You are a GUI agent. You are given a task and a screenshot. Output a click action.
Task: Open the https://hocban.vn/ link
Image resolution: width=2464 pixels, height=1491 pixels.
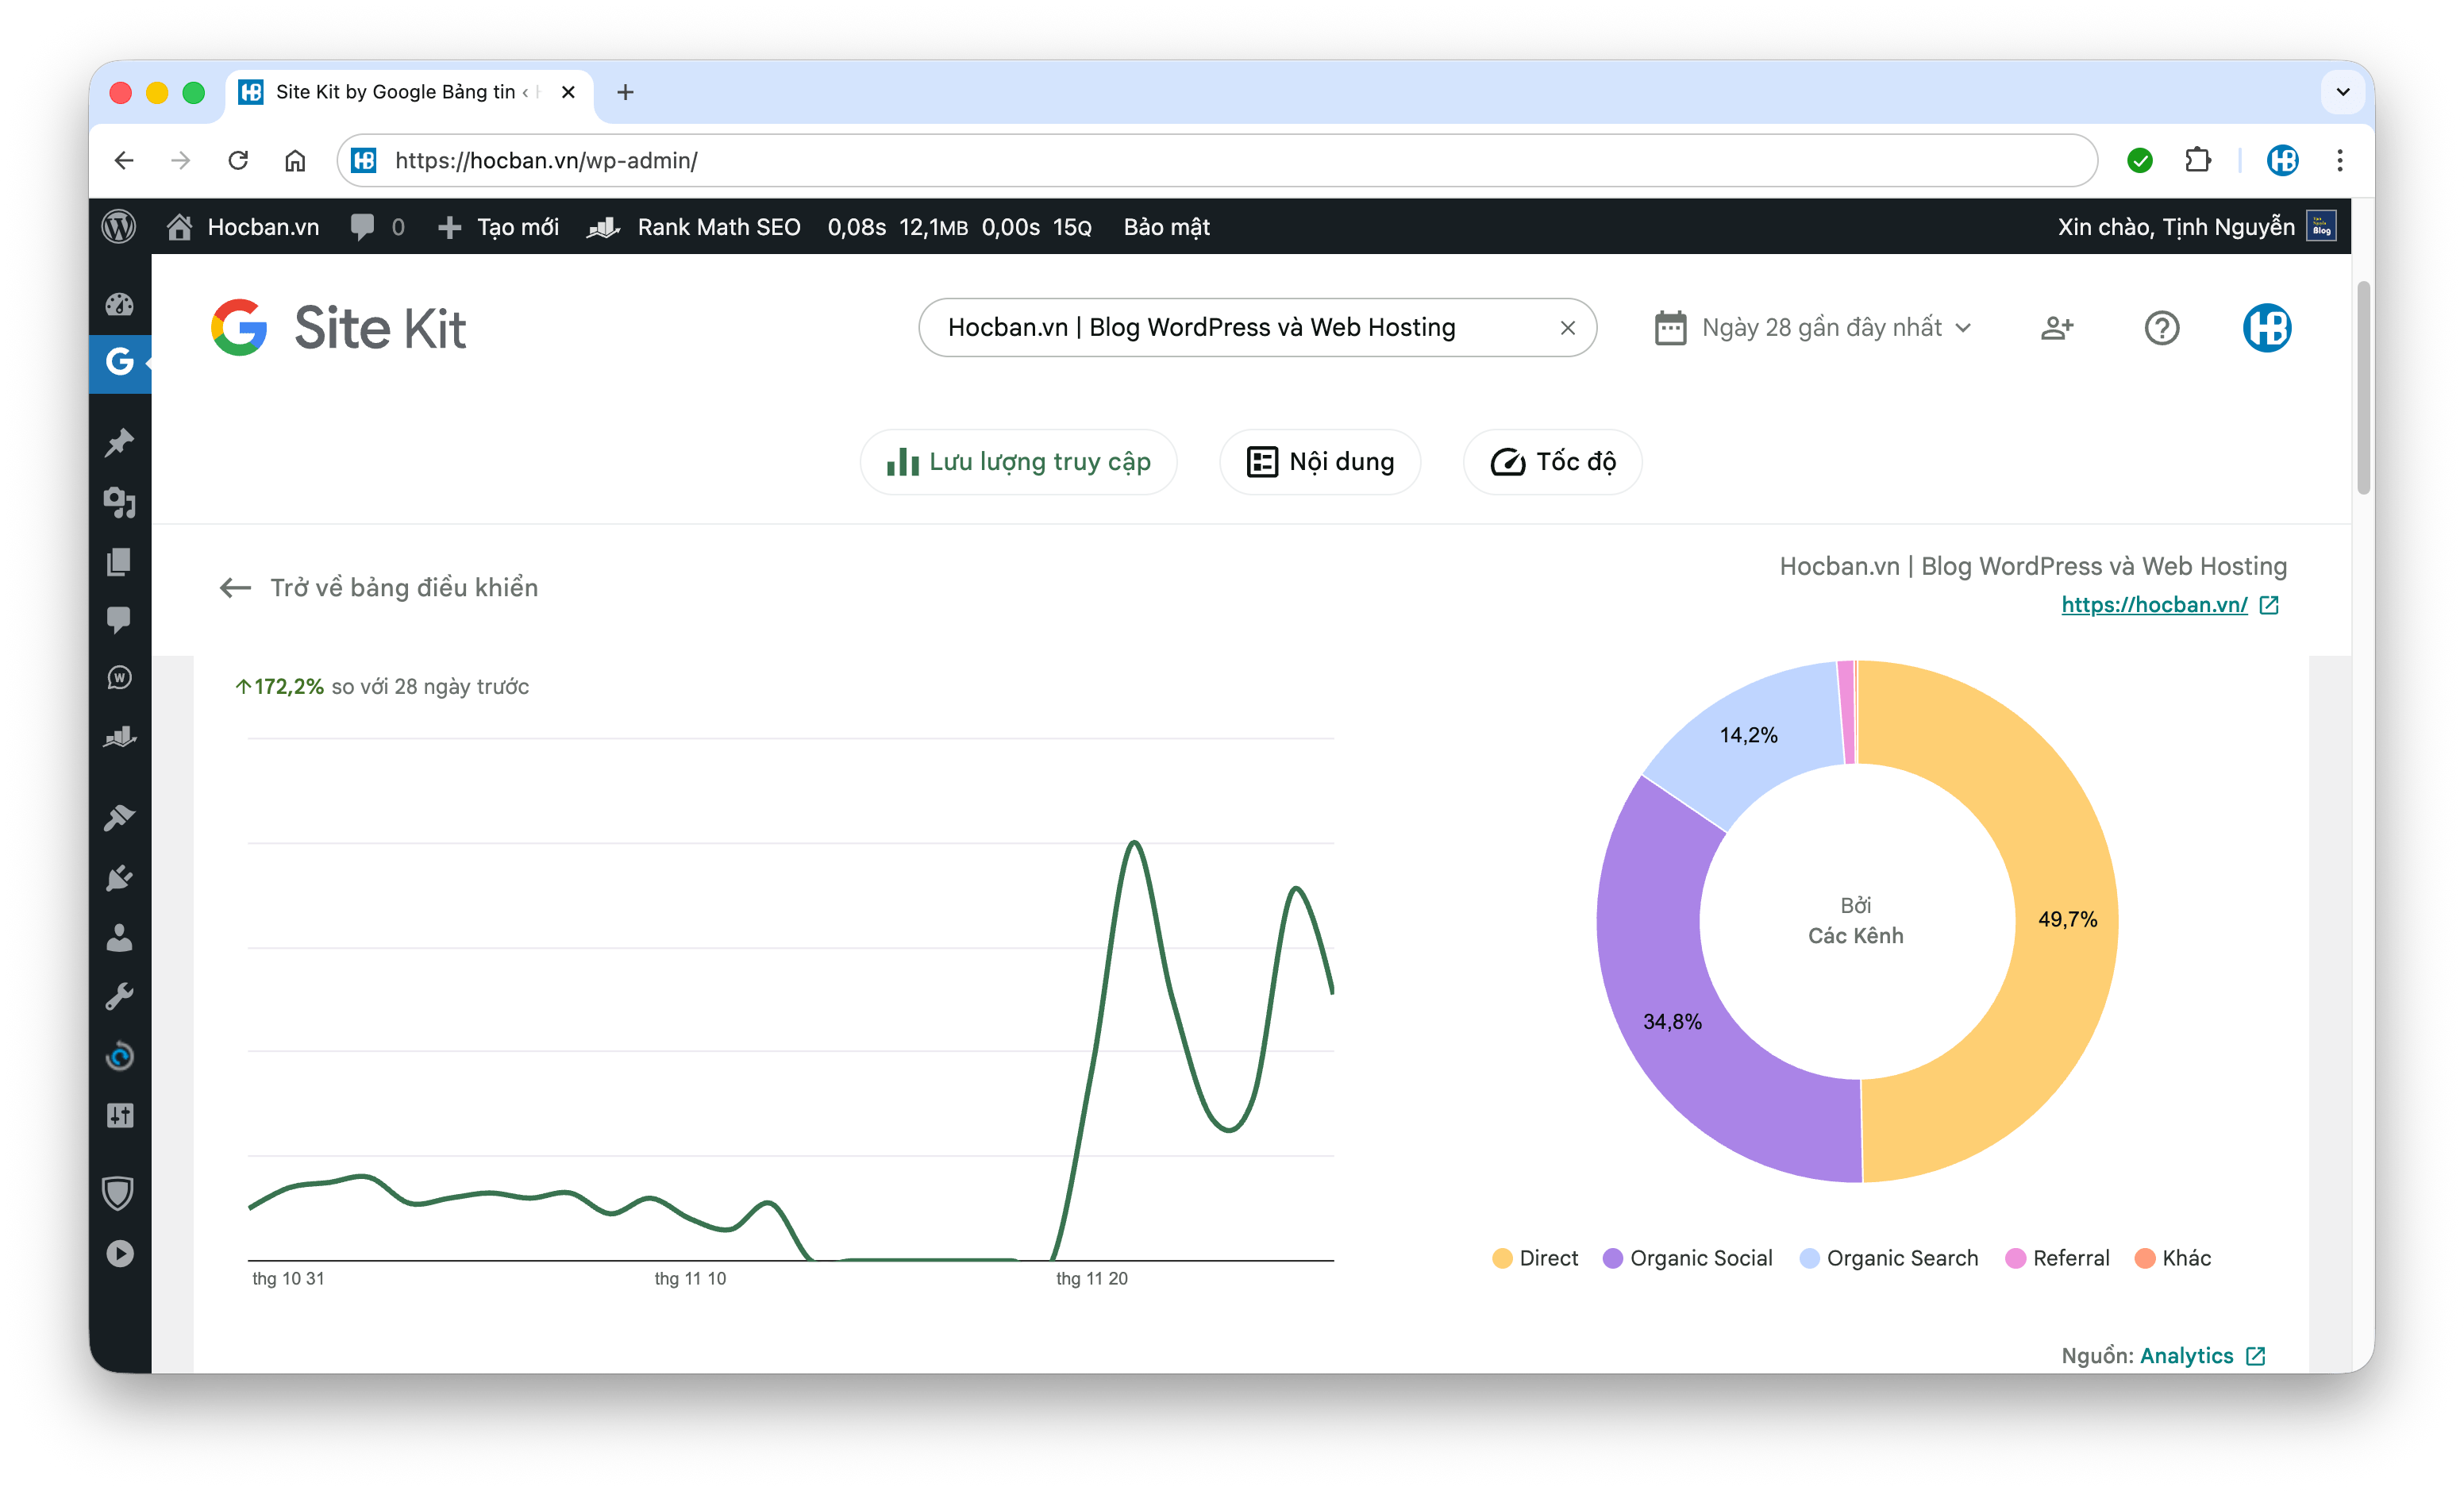pos(2154,605)
